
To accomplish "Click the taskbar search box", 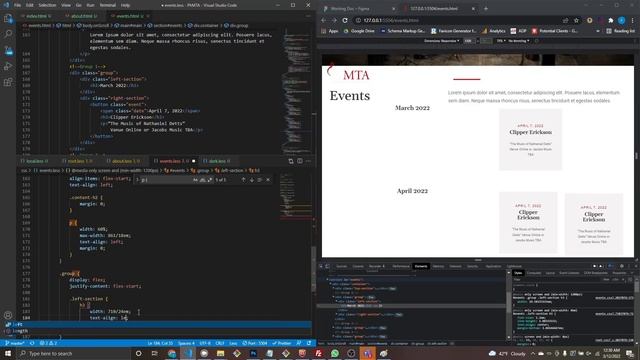I will click(74, 353).
